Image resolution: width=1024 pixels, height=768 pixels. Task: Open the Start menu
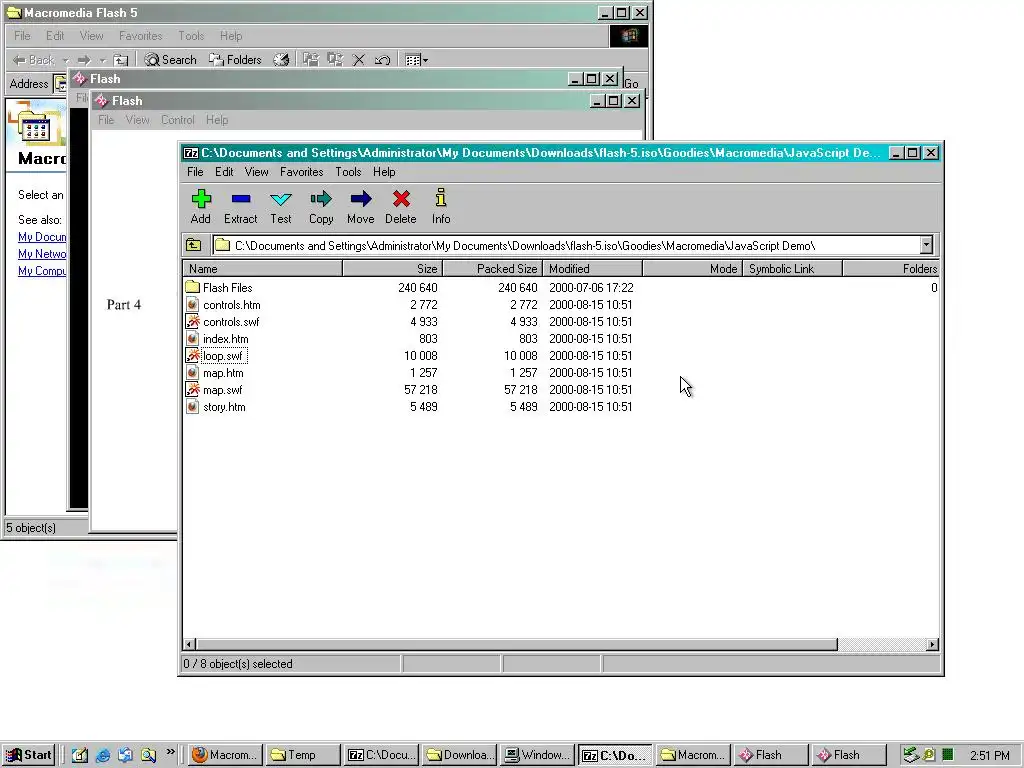[x=28, y=755]
